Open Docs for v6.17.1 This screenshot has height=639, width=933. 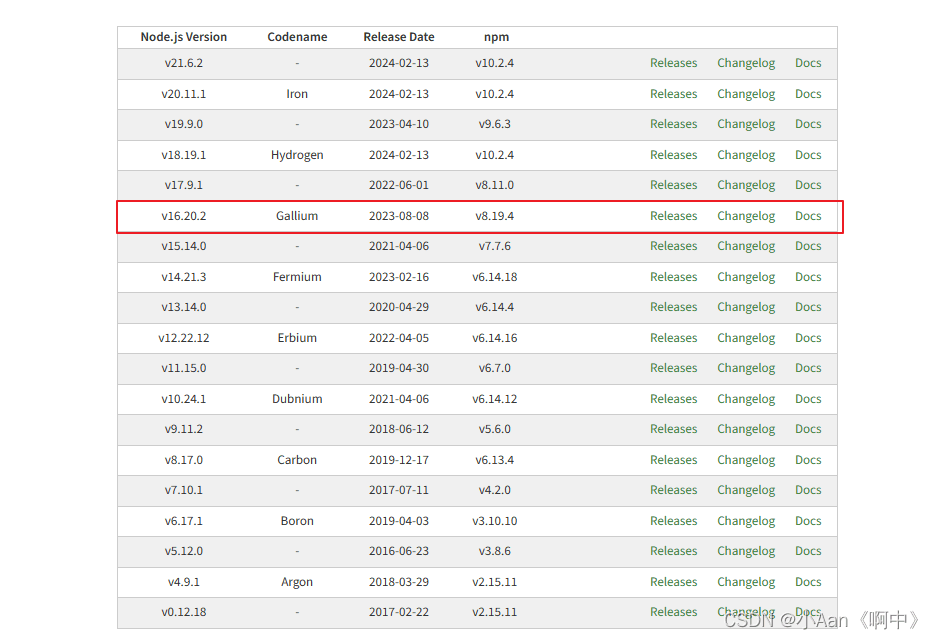click(807, 521)
